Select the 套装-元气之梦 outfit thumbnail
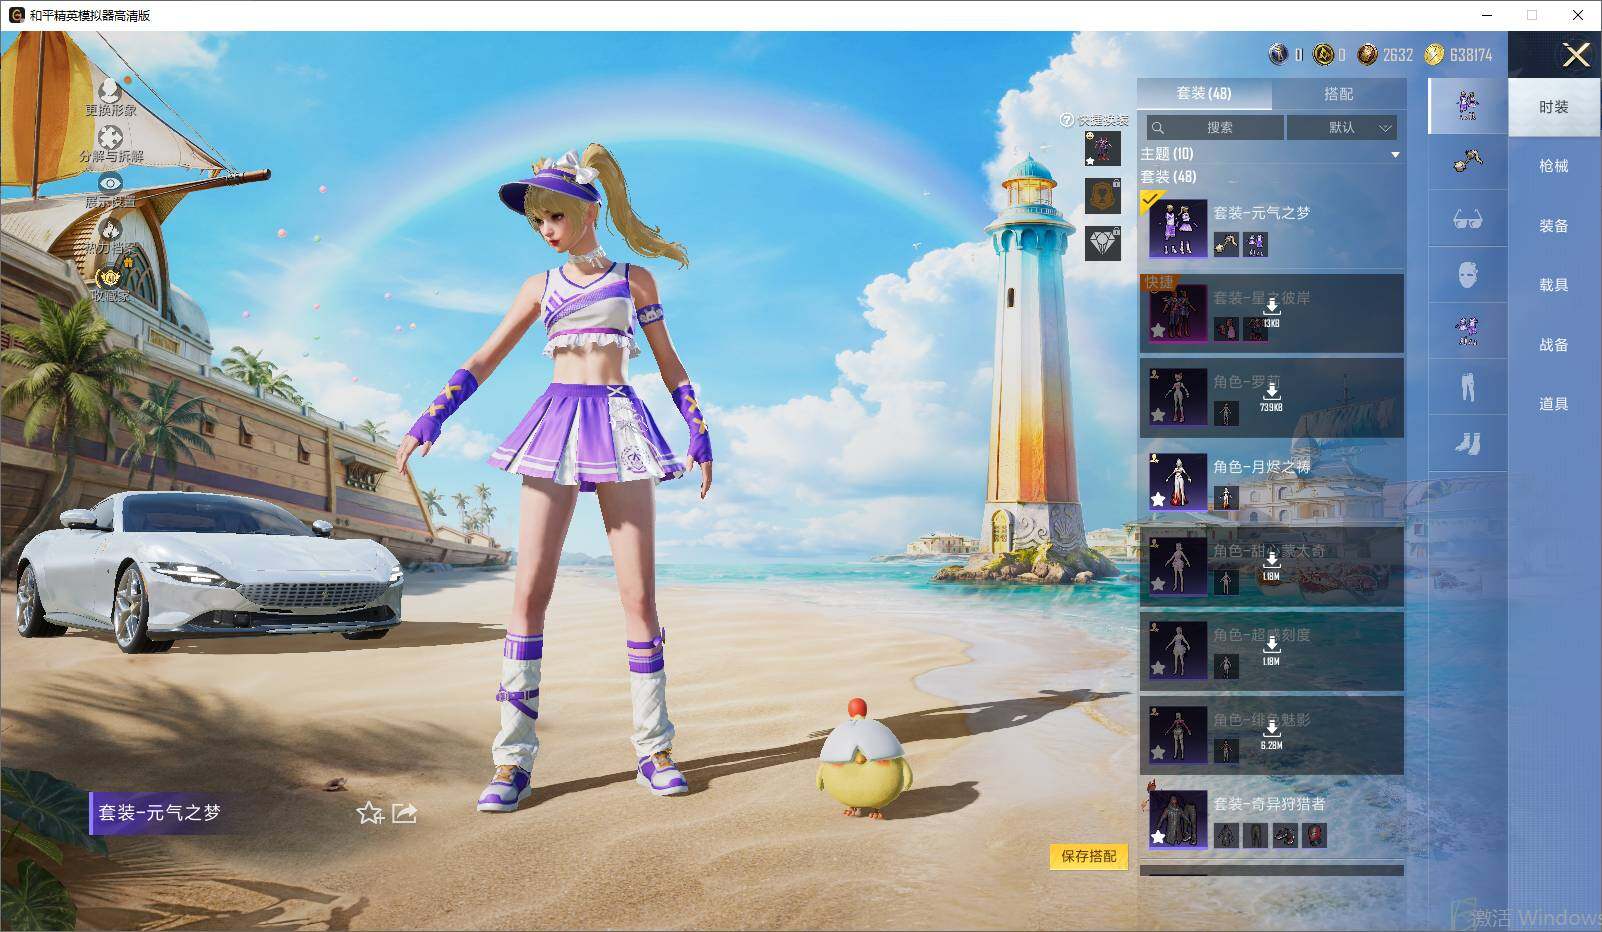Image resolution: width=1602 pixels, height=932 pixels. tap(1177, 229)
